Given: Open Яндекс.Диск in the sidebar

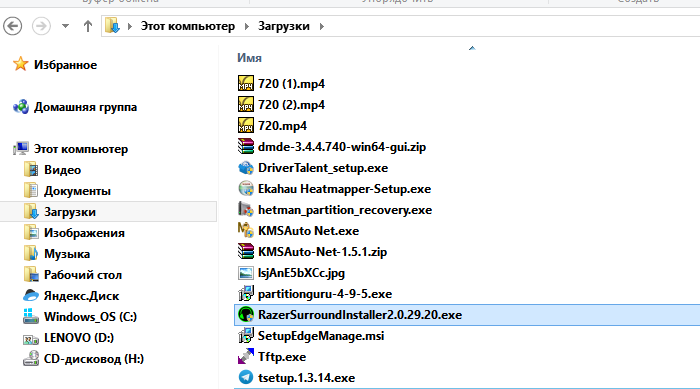Looking at the screenshot, I should point(81,296).
